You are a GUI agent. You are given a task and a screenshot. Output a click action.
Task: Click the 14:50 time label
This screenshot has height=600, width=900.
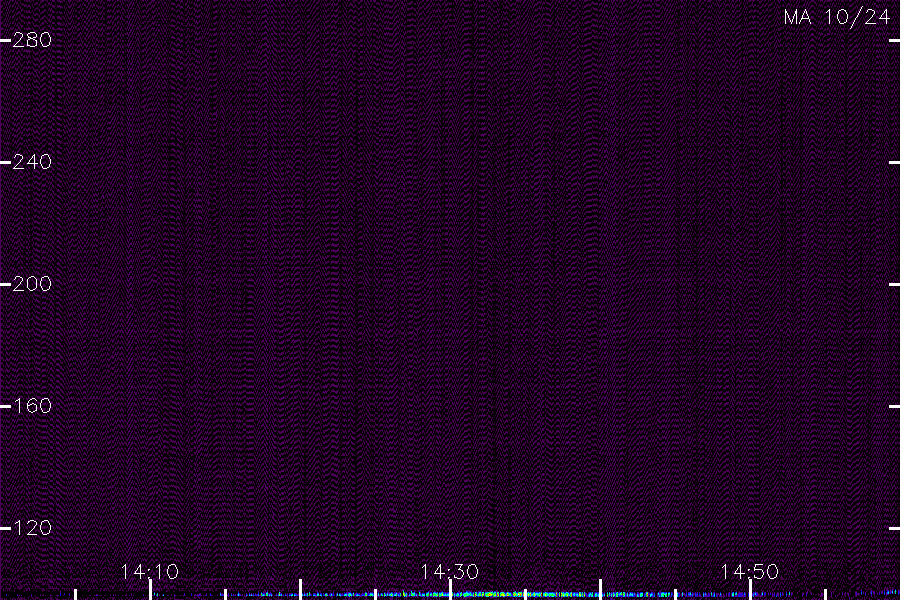point(750,571)
